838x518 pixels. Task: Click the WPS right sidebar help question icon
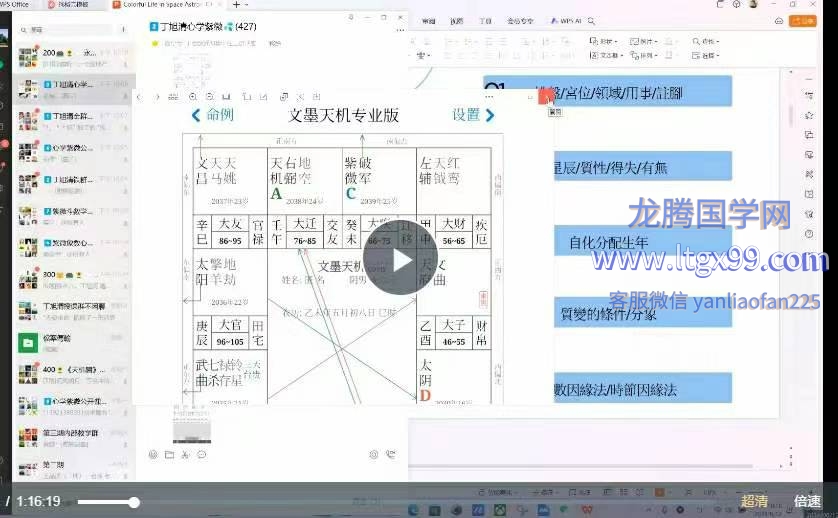[809, 234]
